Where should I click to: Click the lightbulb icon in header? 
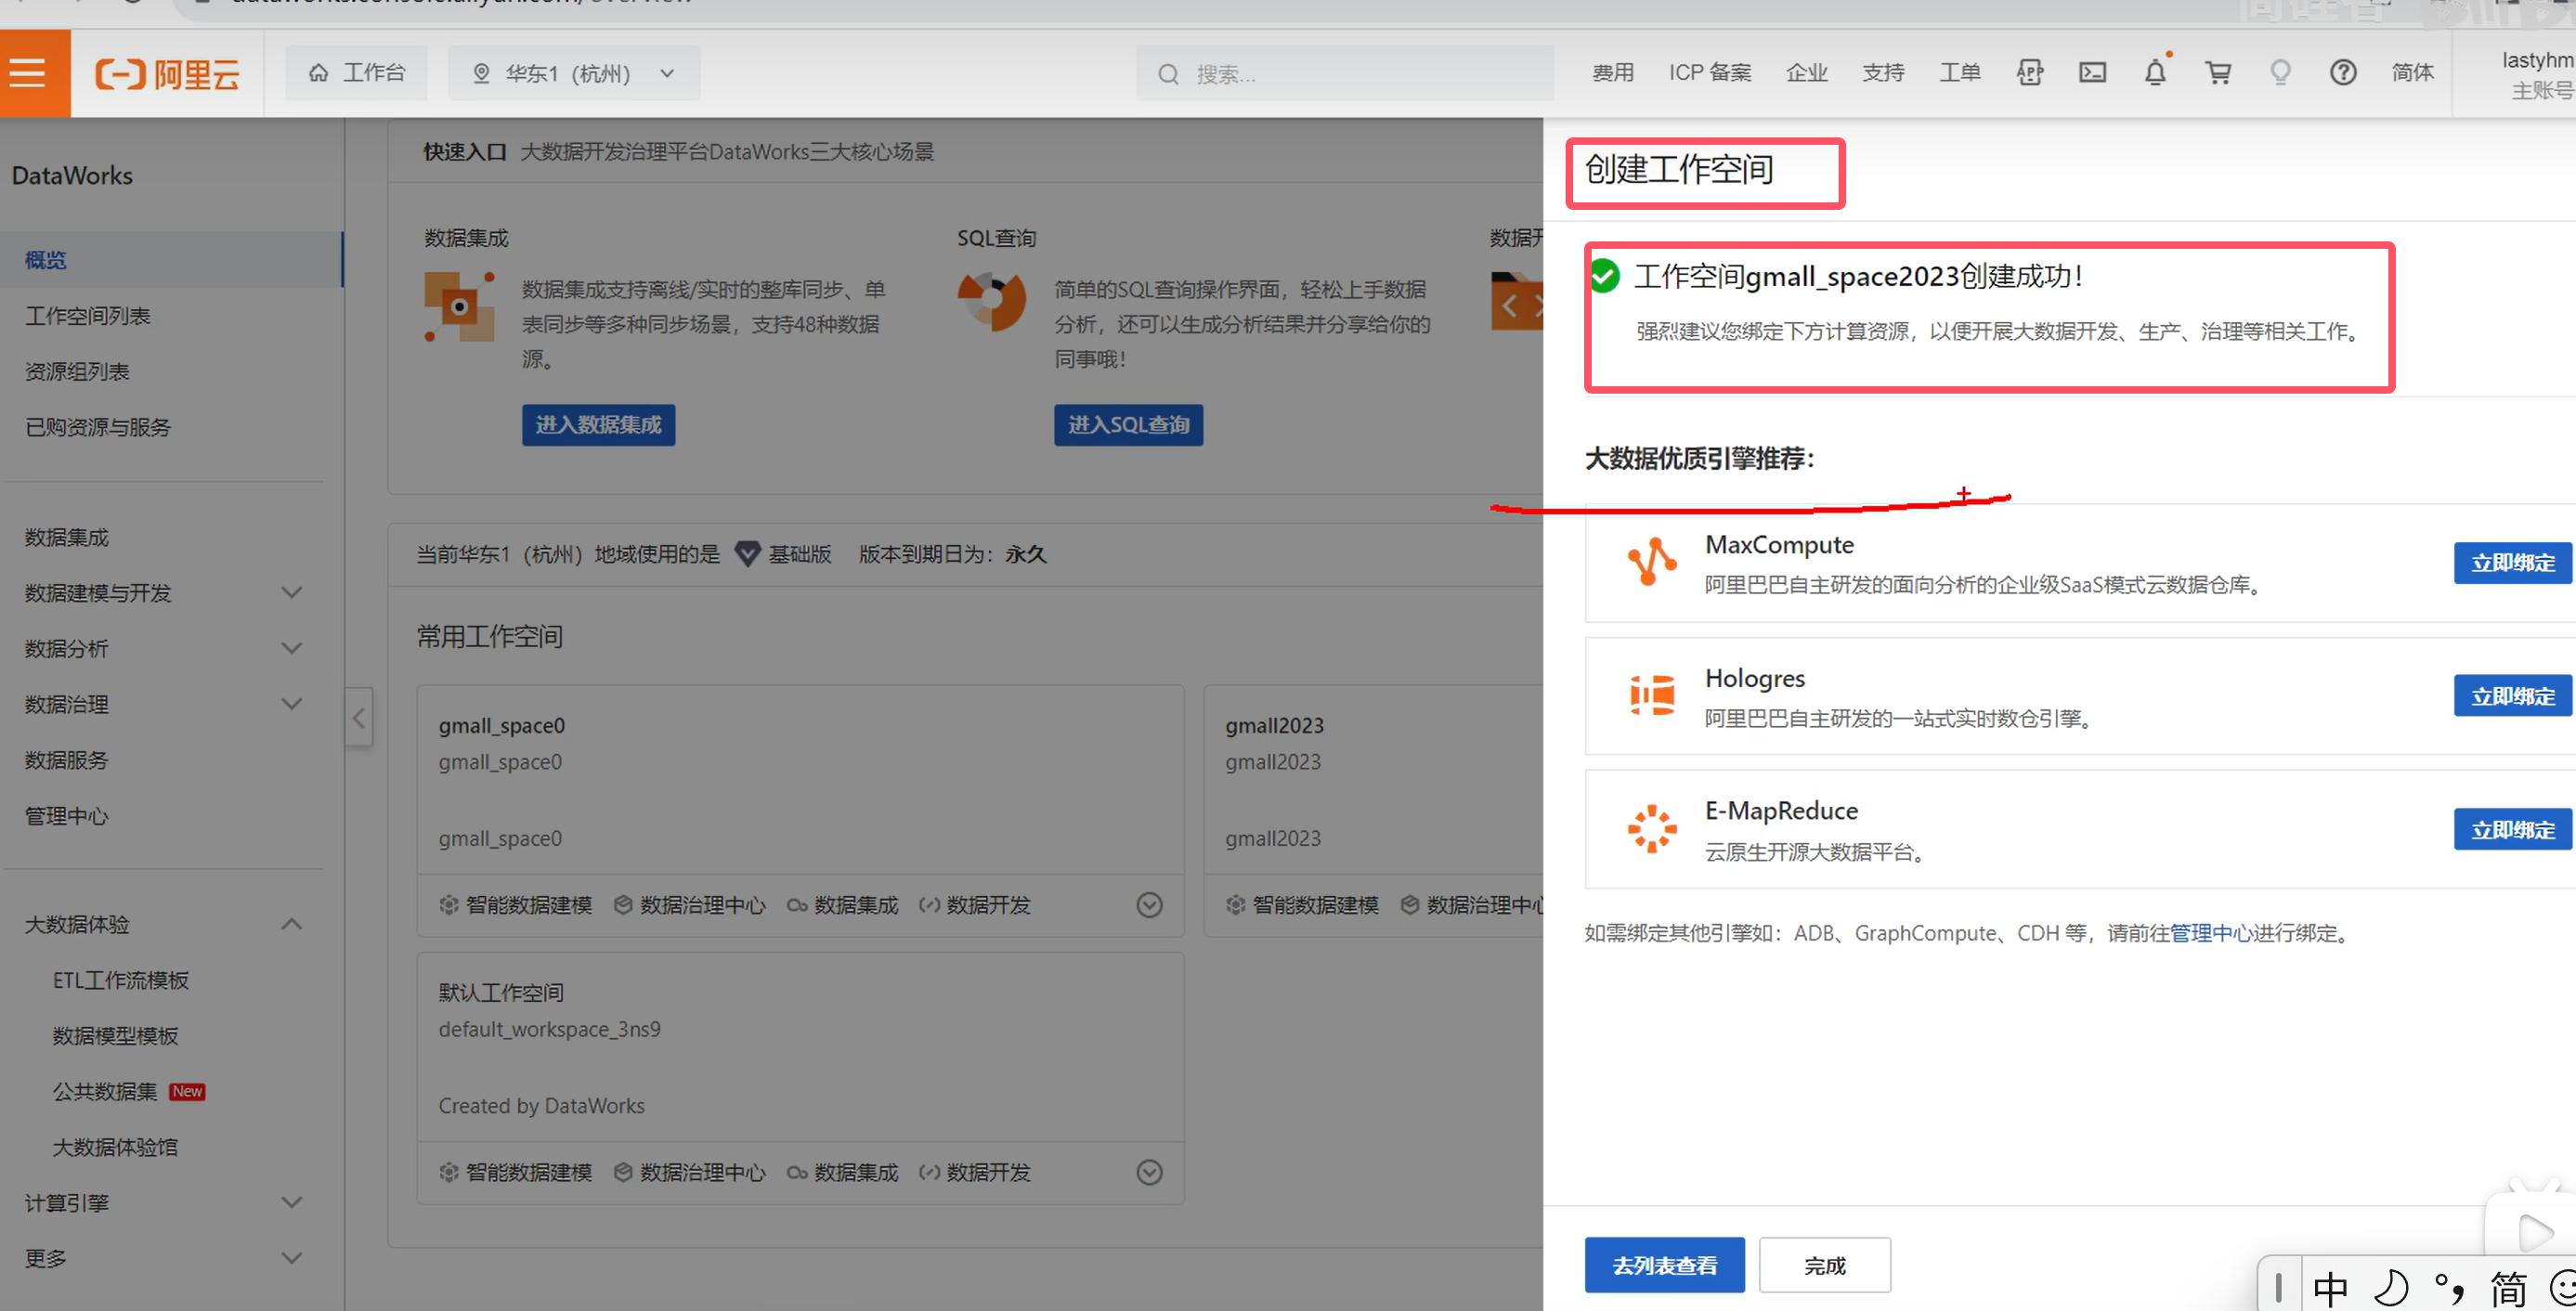tap(2280, 73)
